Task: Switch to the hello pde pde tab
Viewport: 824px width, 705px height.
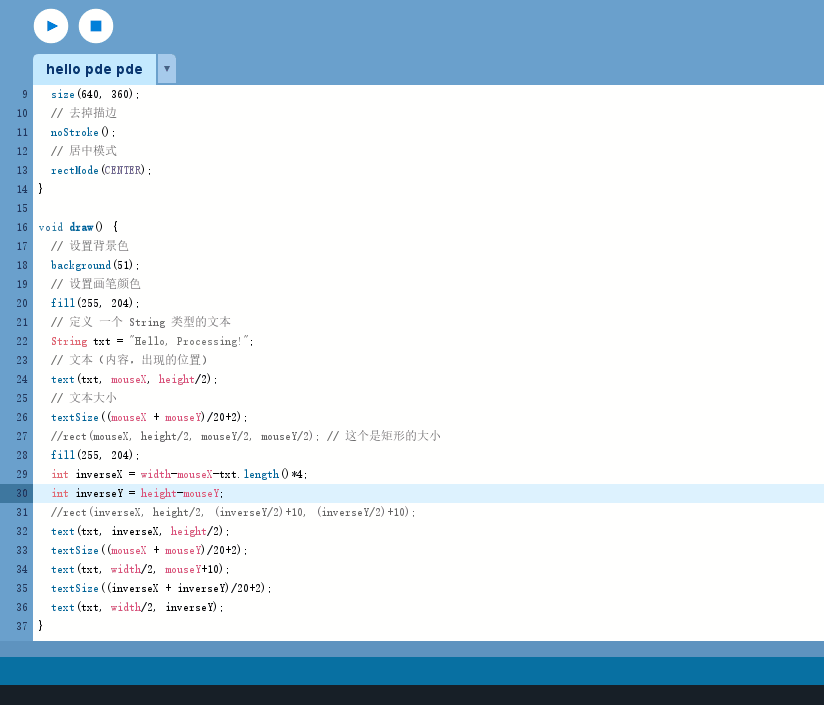Action: [x=93, y=70]
